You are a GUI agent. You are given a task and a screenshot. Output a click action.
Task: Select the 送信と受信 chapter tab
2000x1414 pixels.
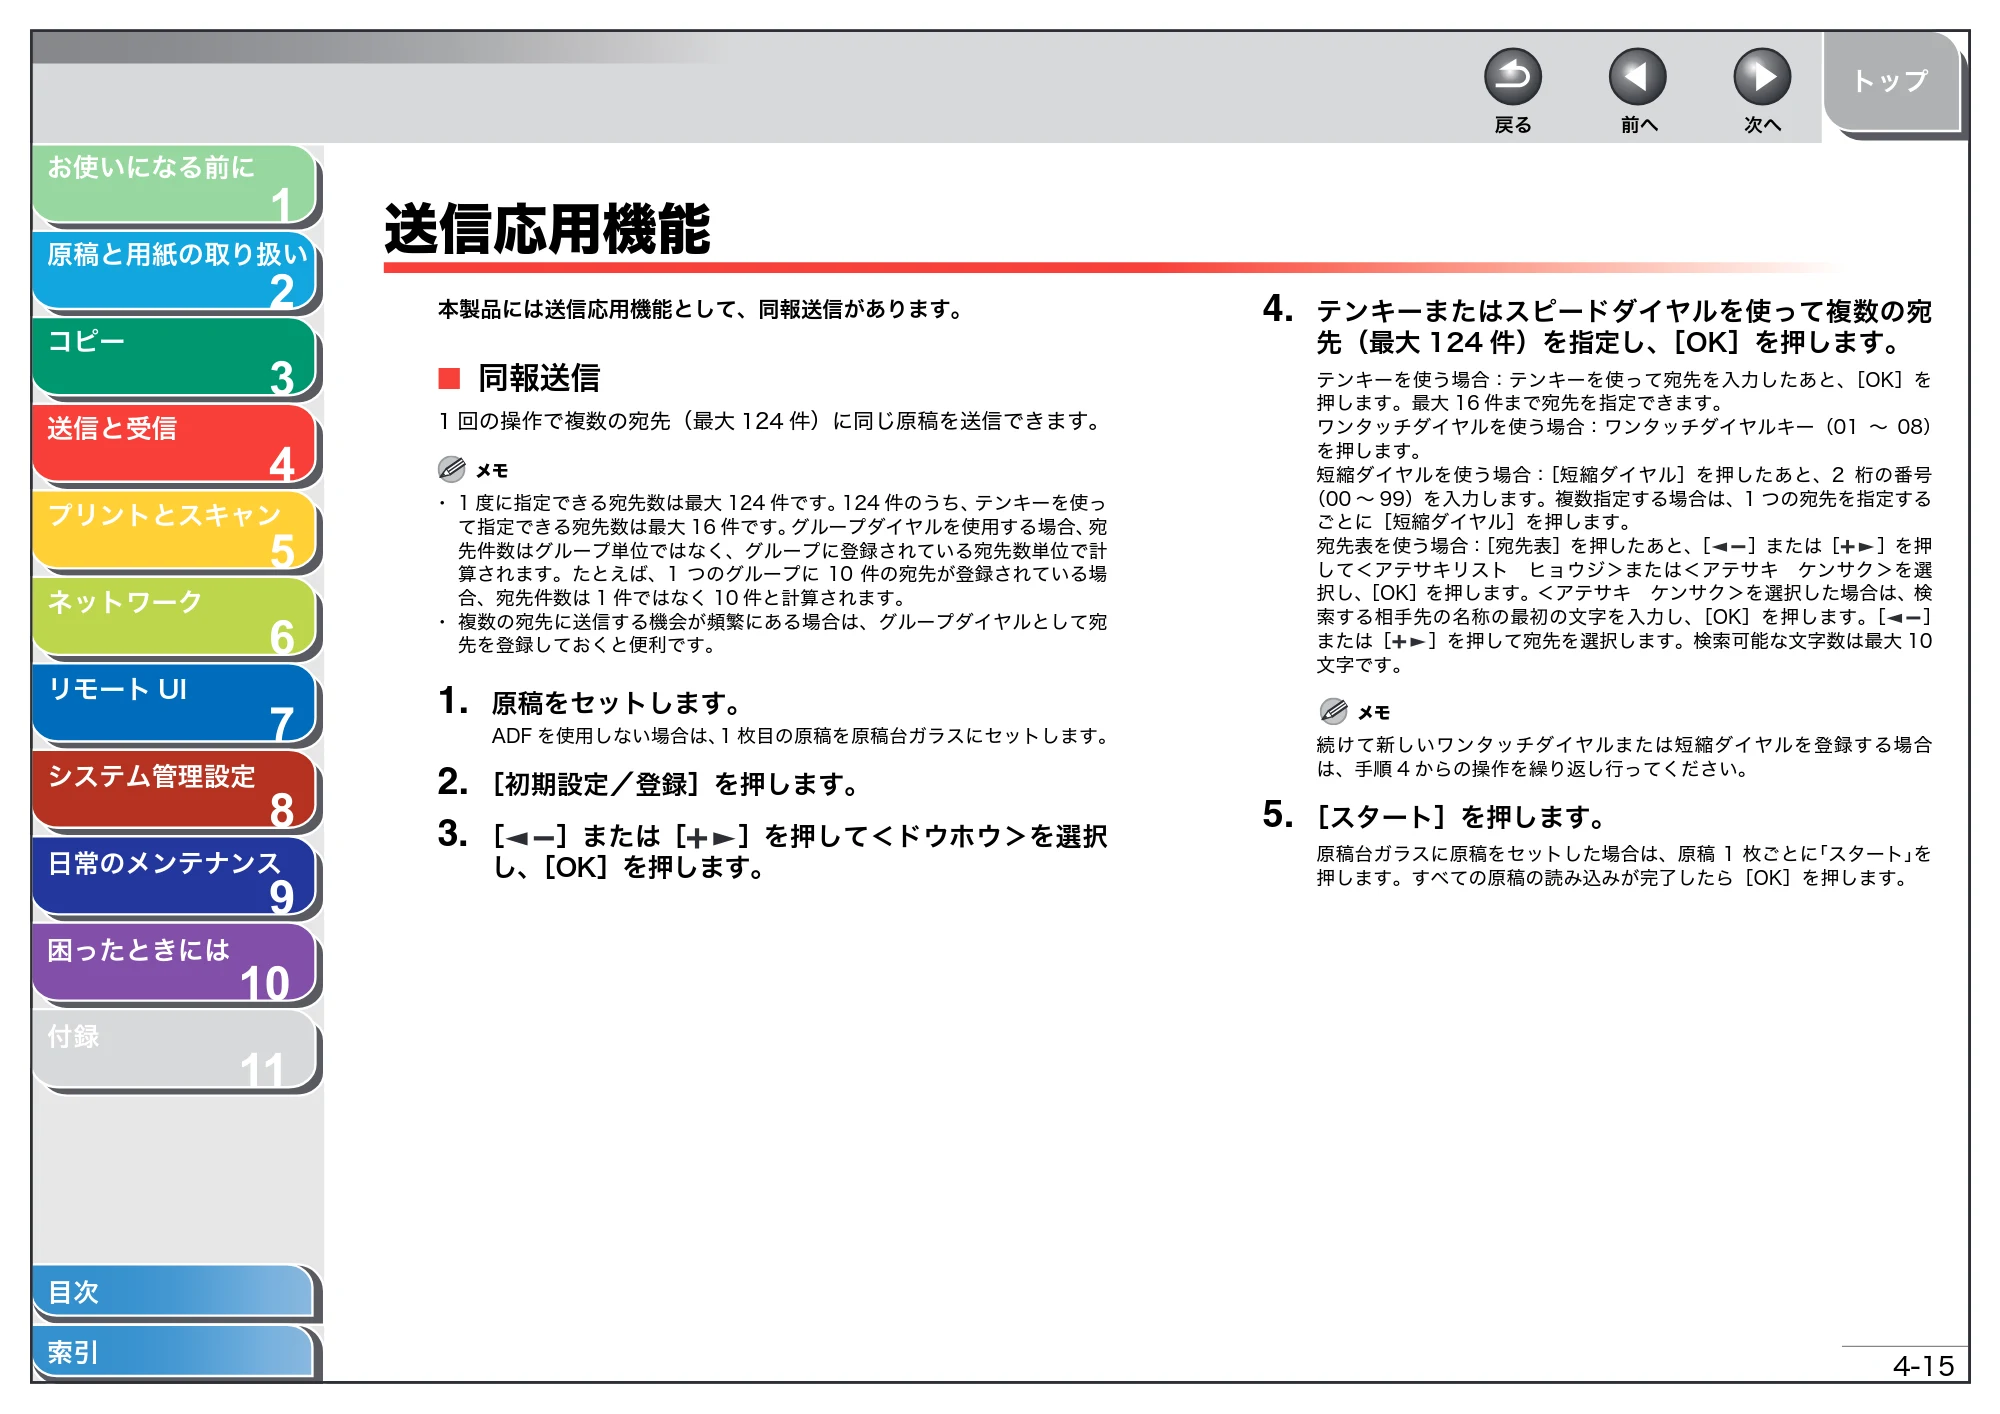tap(175, 445)
